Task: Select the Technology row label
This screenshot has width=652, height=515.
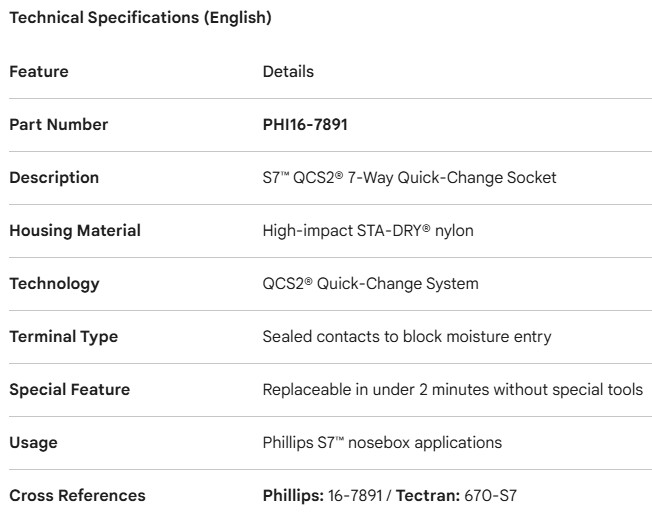Action: tap(54, 284)
